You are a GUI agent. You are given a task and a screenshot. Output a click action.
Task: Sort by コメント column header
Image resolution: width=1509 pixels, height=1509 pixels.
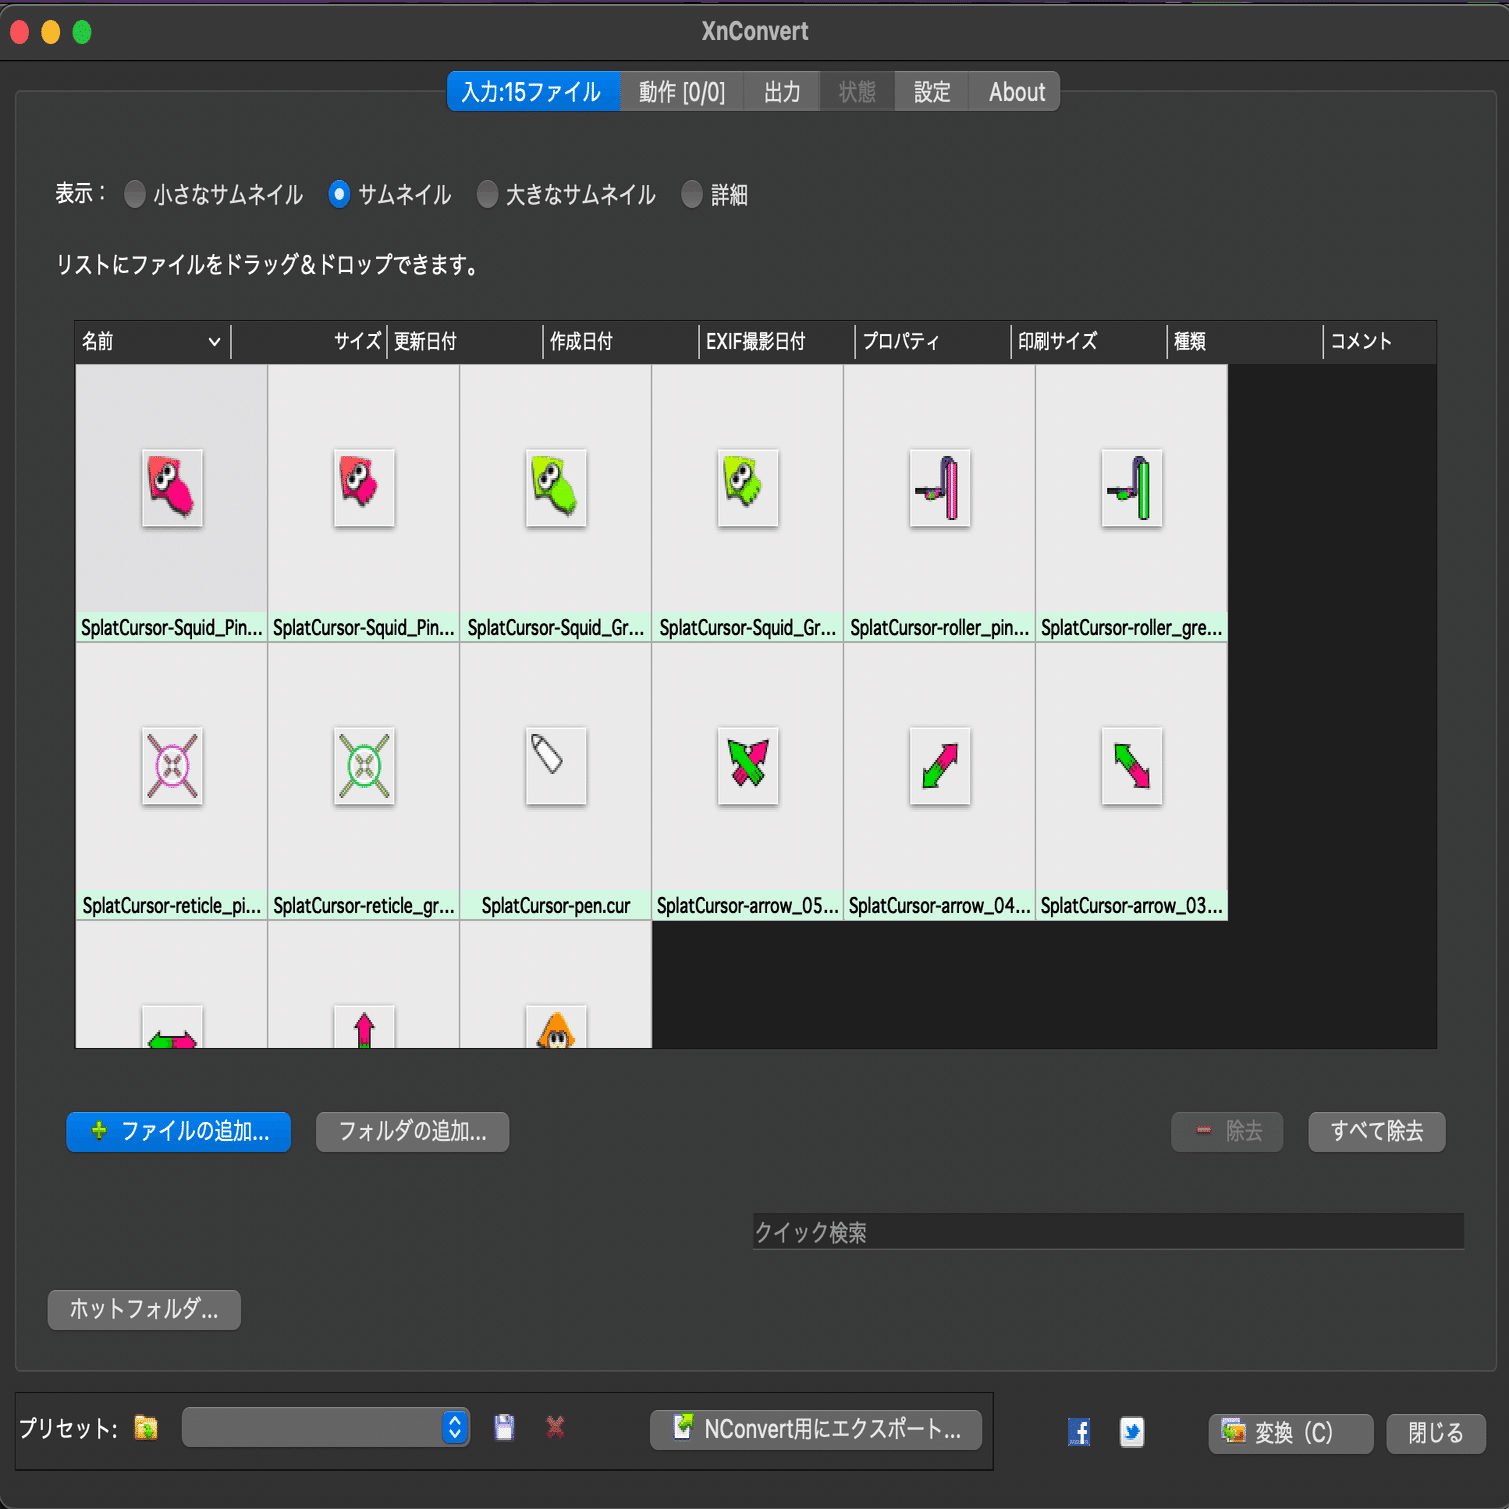click(1380, 342)
